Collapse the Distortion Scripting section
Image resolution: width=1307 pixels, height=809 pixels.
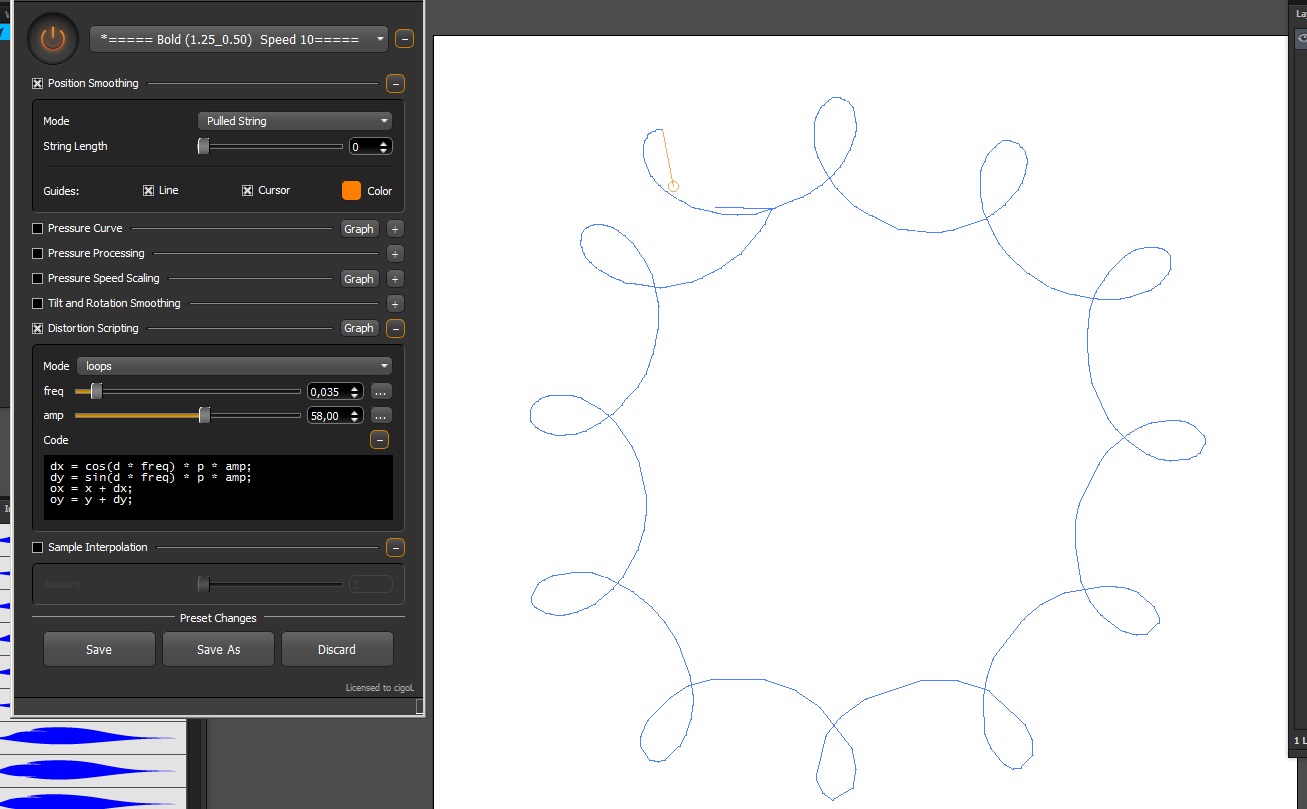[x=395, y=328]
